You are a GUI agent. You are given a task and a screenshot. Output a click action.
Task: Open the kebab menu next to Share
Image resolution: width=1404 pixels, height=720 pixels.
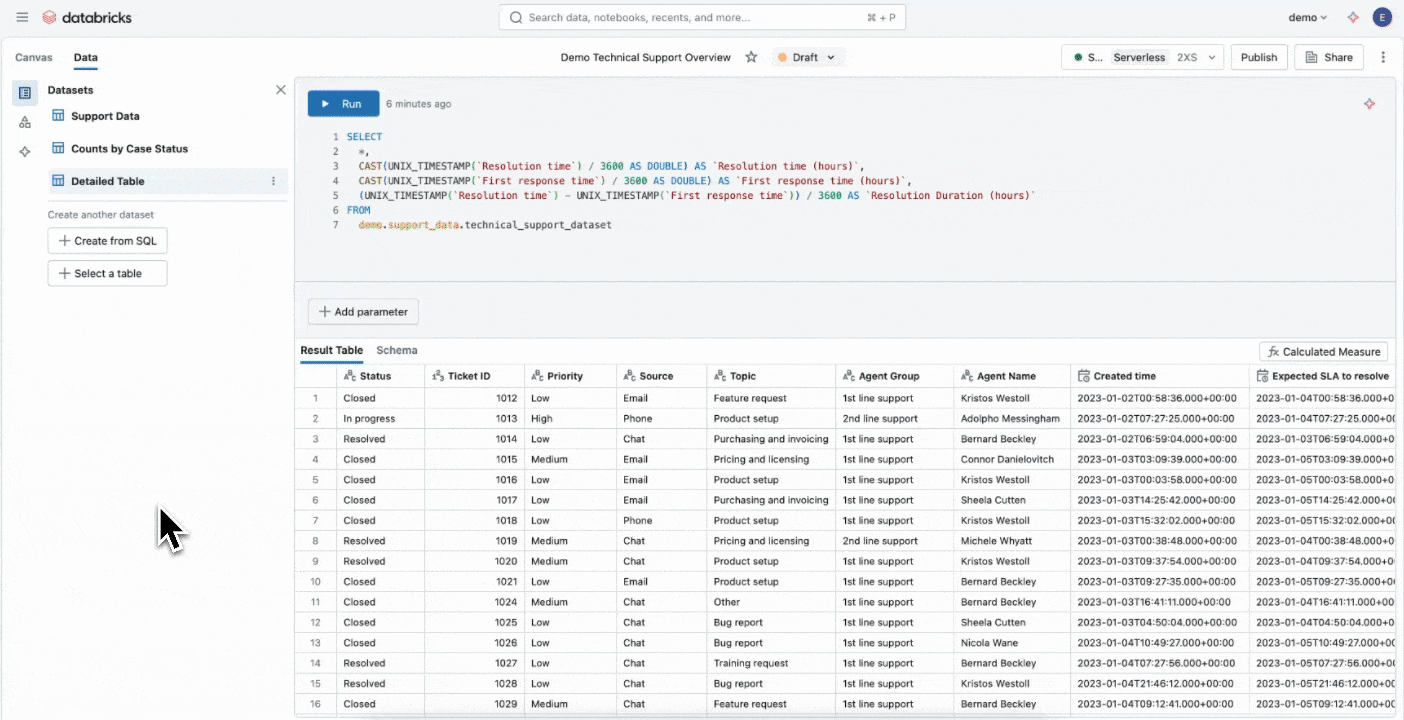tap(1383, 57)
